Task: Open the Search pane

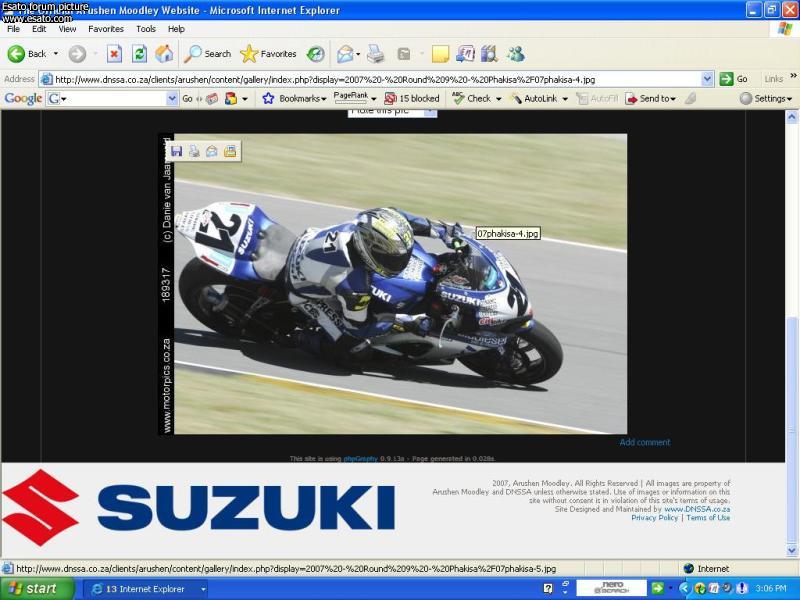Action: [208, 54]
